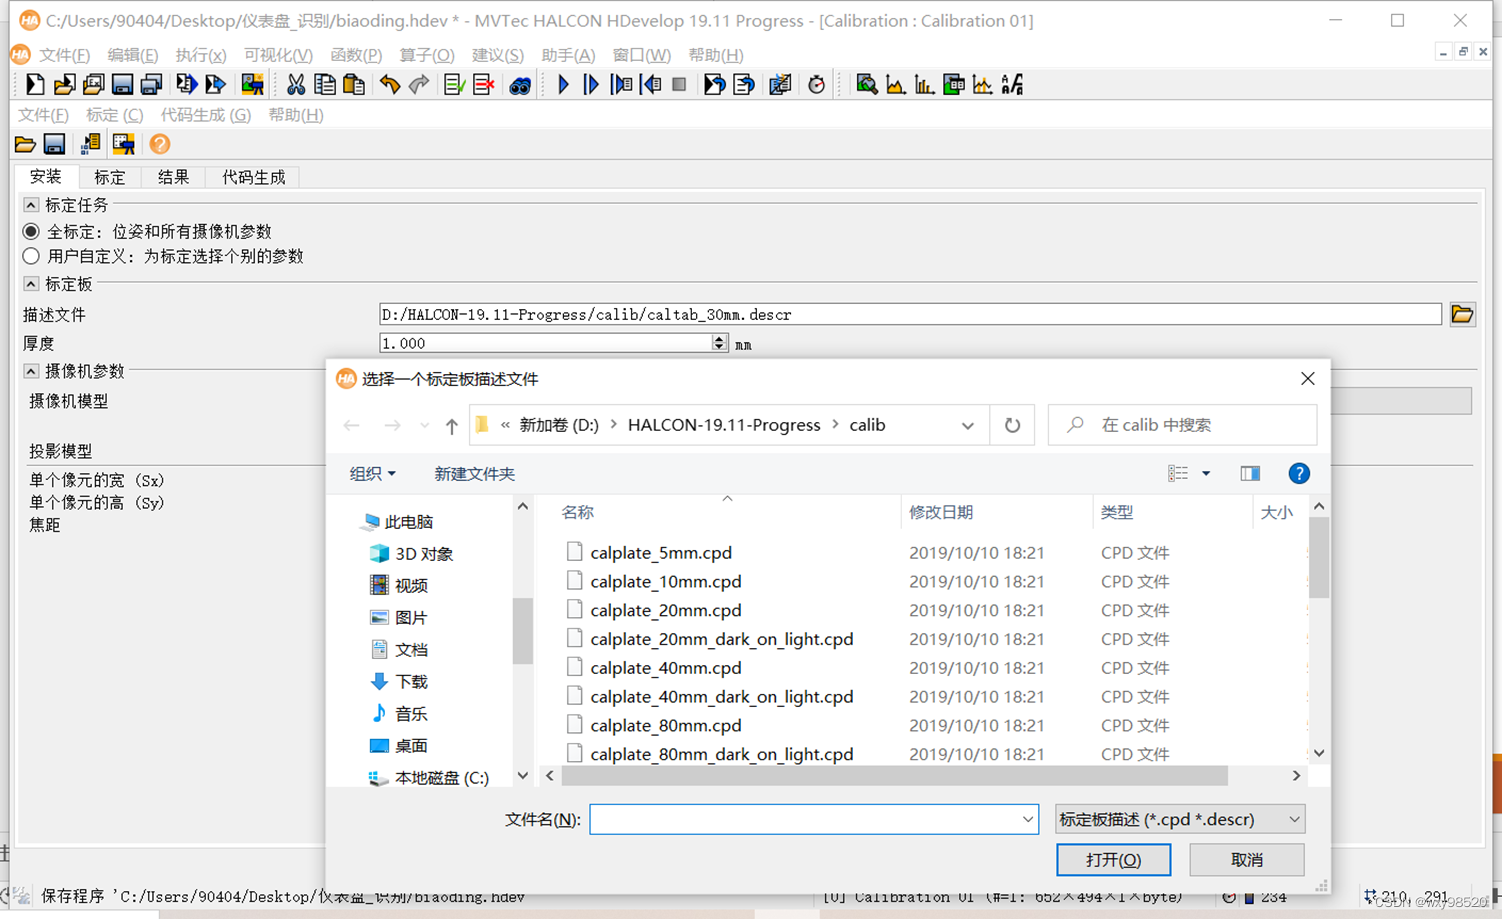1502x919 pixels.
Task: Open the file type filter dropdown
Action: coord(1180,819)
